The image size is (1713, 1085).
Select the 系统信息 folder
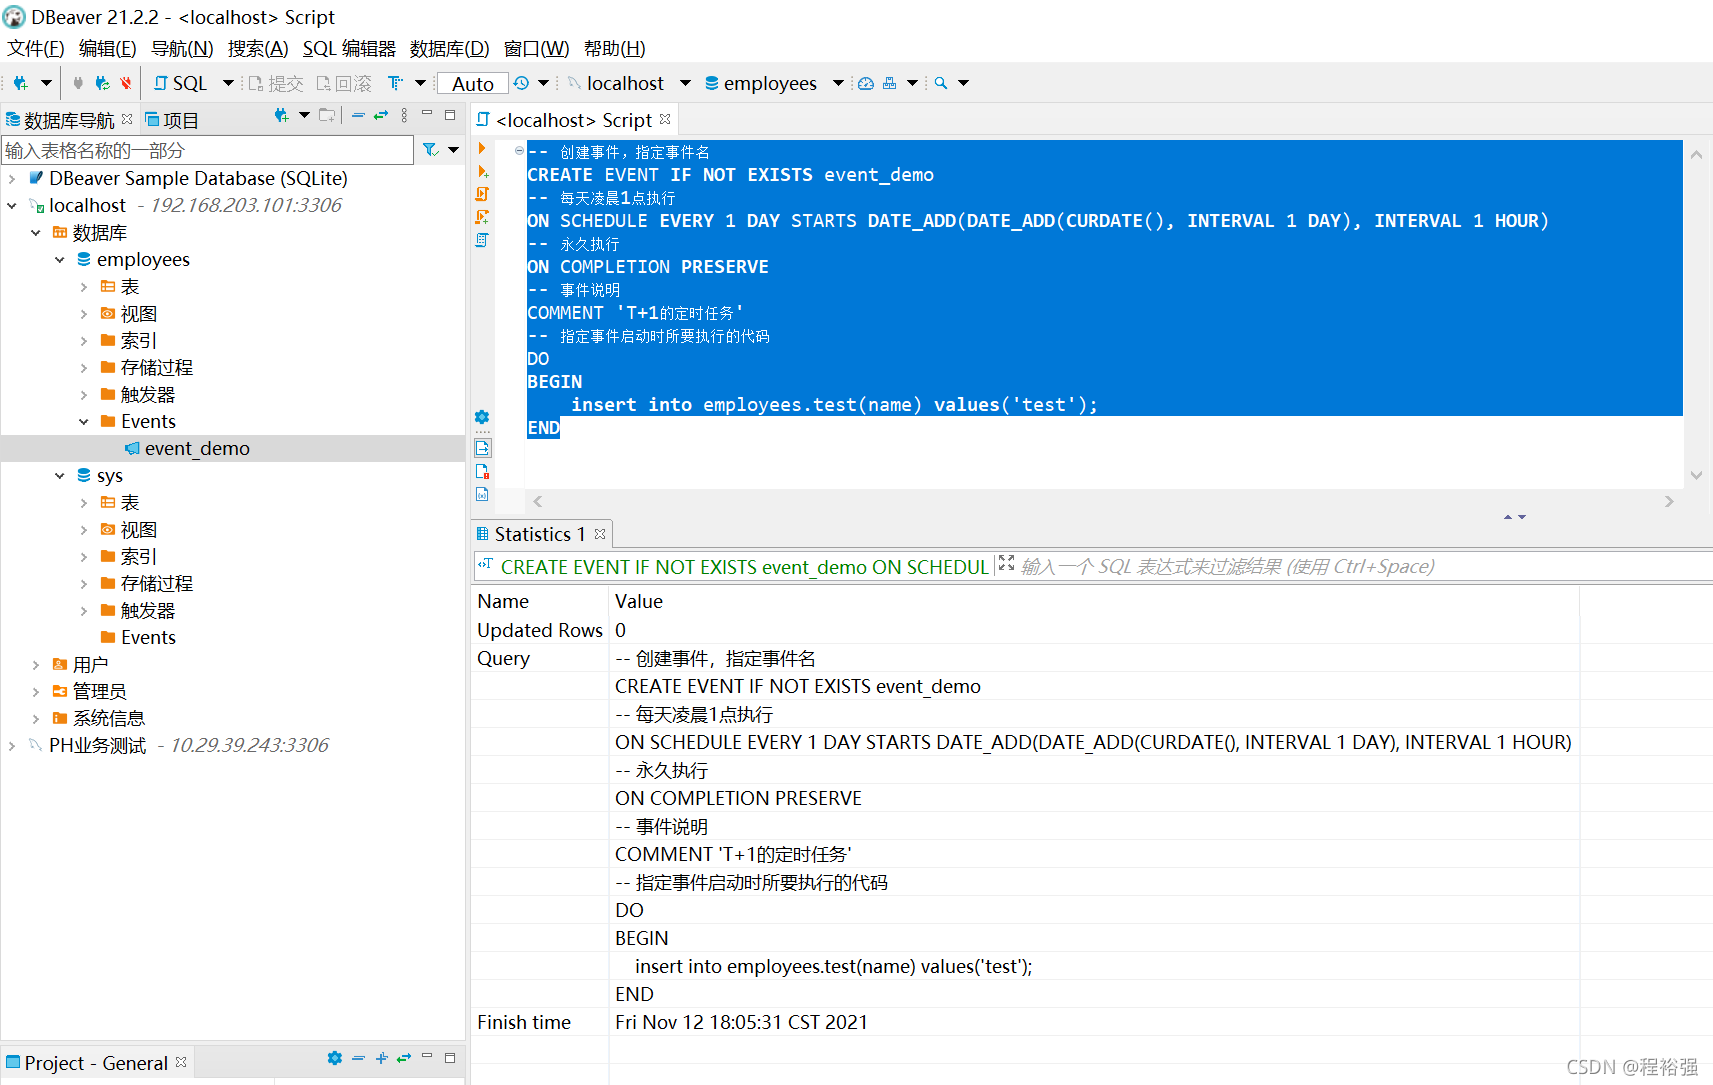(x=108, y=718)
